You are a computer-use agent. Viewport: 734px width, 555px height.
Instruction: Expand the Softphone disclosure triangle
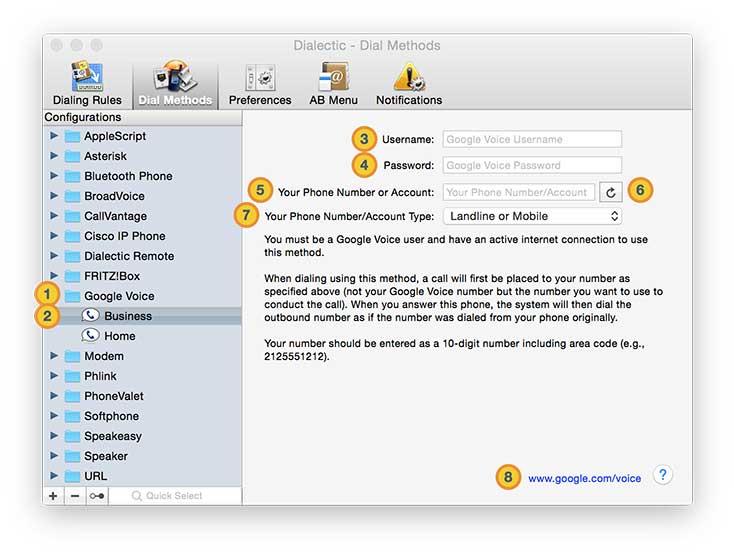[x=54, y=416]
